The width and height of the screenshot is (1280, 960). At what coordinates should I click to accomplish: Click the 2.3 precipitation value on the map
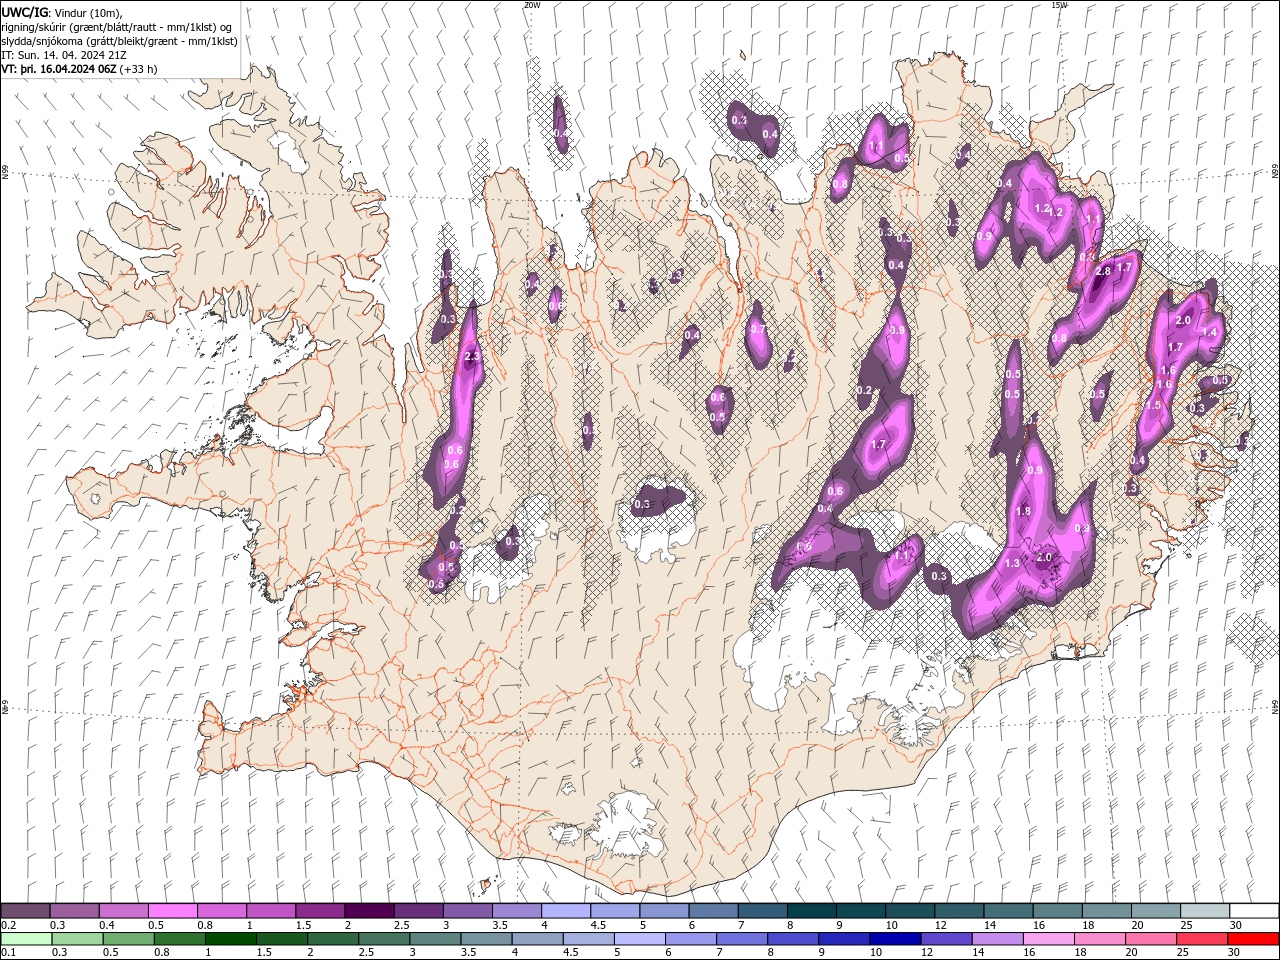click(x=473, y=356)
